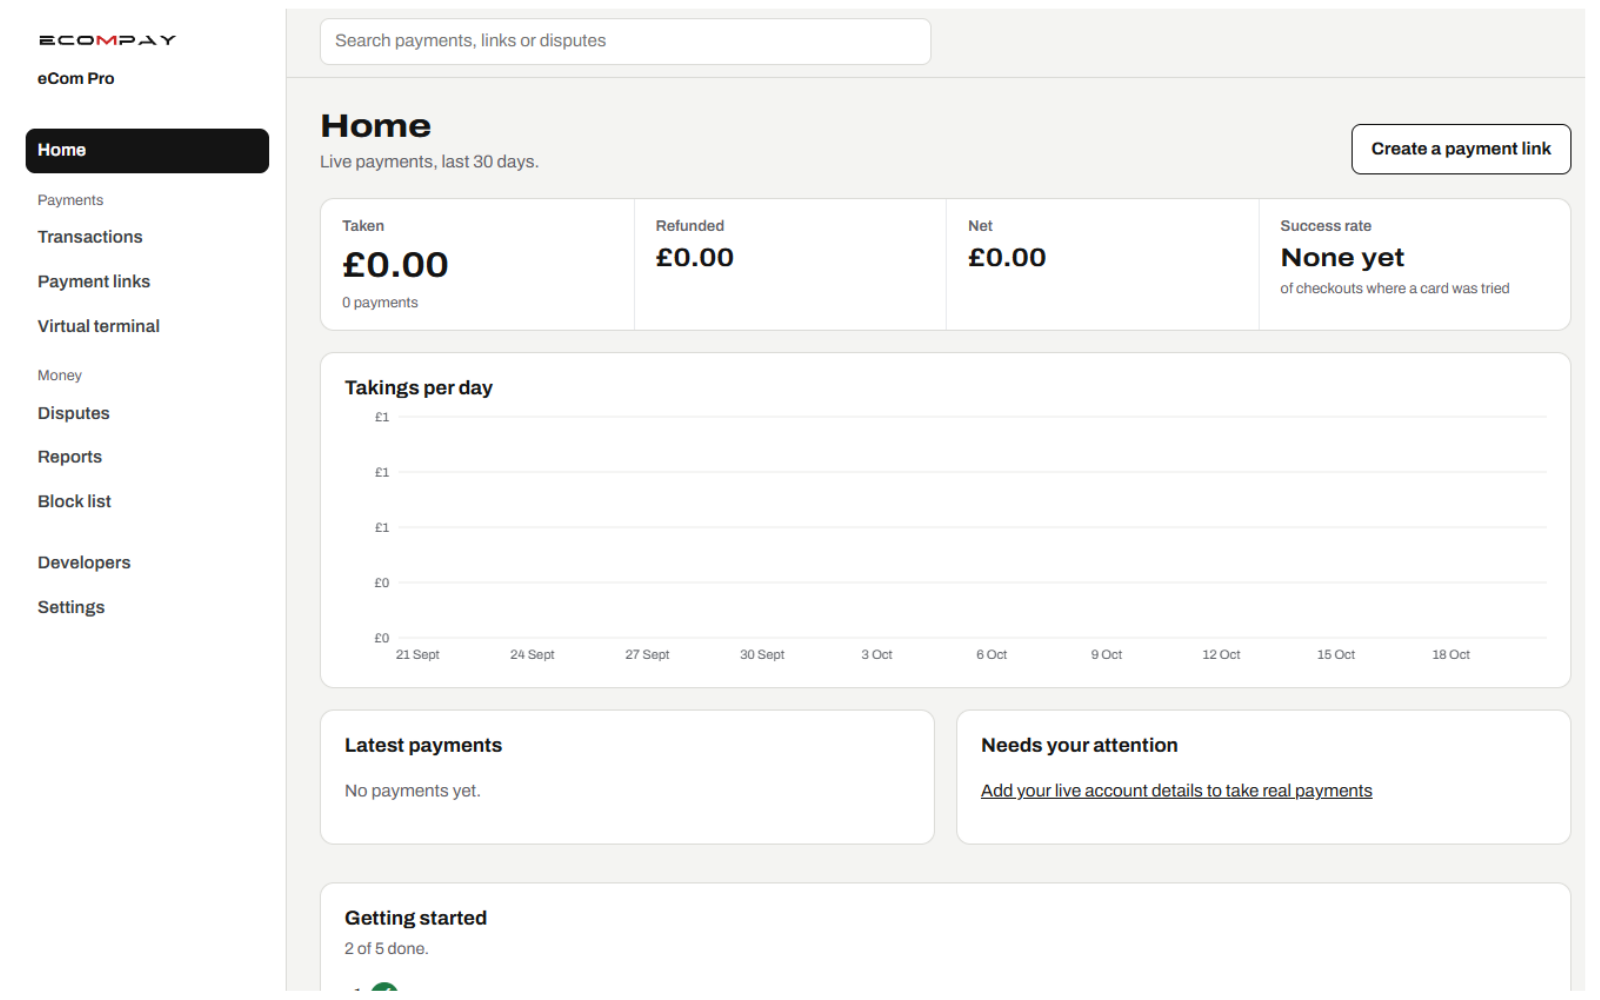Click the 'Needs your attention' heading

tap(1079, 745)
